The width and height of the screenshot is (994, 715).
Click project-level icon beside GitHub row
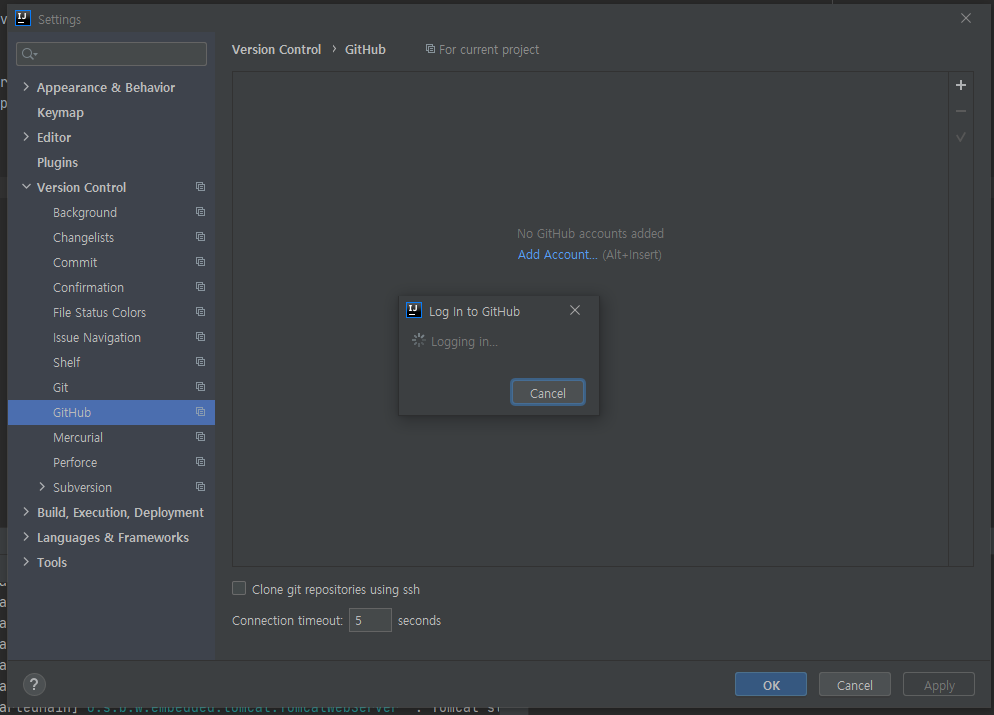click(200, 412)
